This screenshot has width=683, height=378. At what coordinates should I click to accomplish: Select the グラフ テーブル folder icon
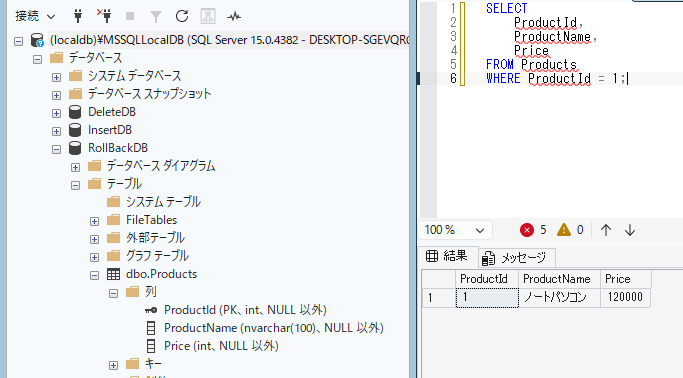(x=113, y=256)
